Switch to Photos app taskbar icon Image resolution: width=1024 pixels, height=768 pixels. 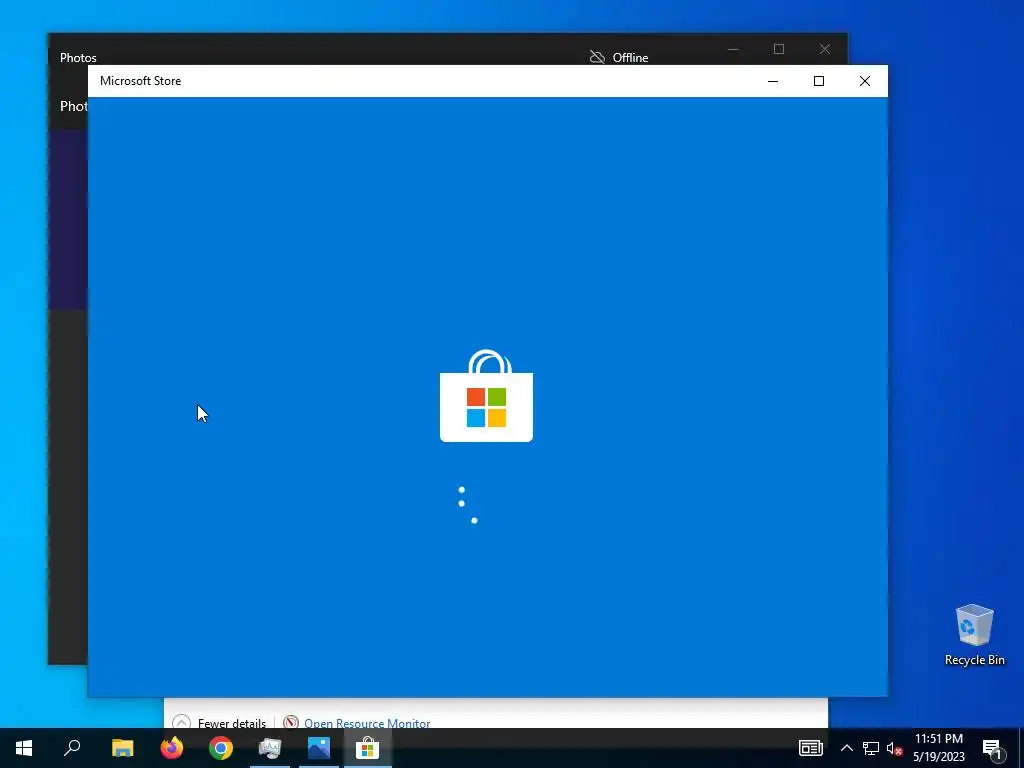click(319, 748)
